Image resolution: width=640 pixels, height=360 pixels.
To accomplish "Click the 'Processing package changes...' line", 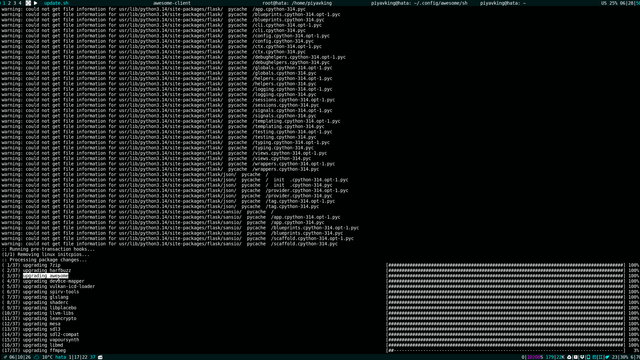I will (44, 260).
